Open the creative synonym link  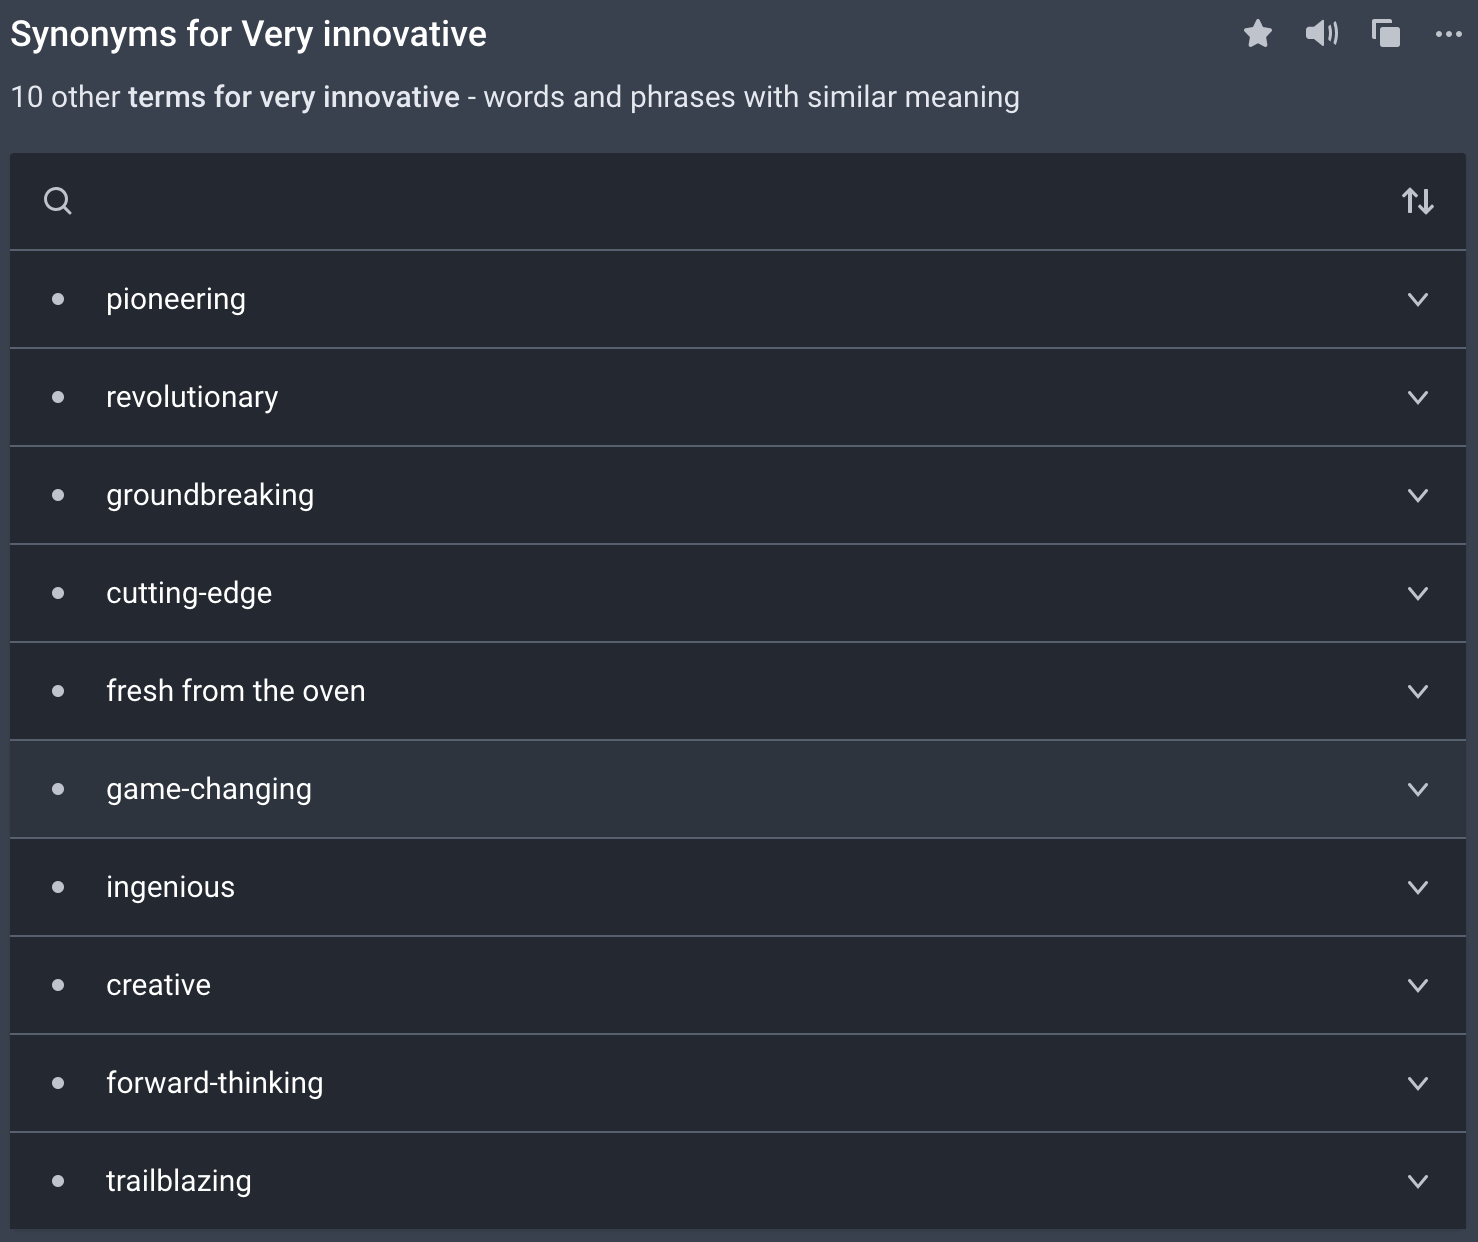(158, 985)
